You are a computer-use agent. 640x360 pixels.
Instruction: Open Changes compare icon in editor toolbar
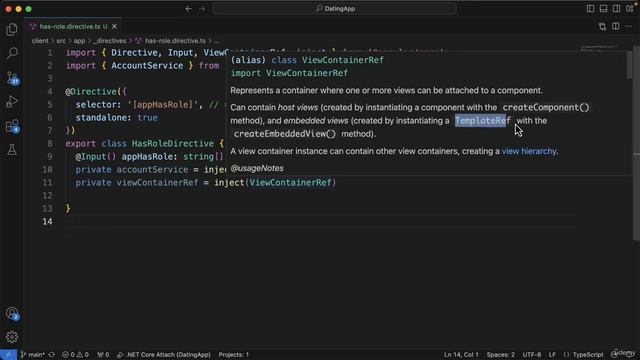pos(602,27)
